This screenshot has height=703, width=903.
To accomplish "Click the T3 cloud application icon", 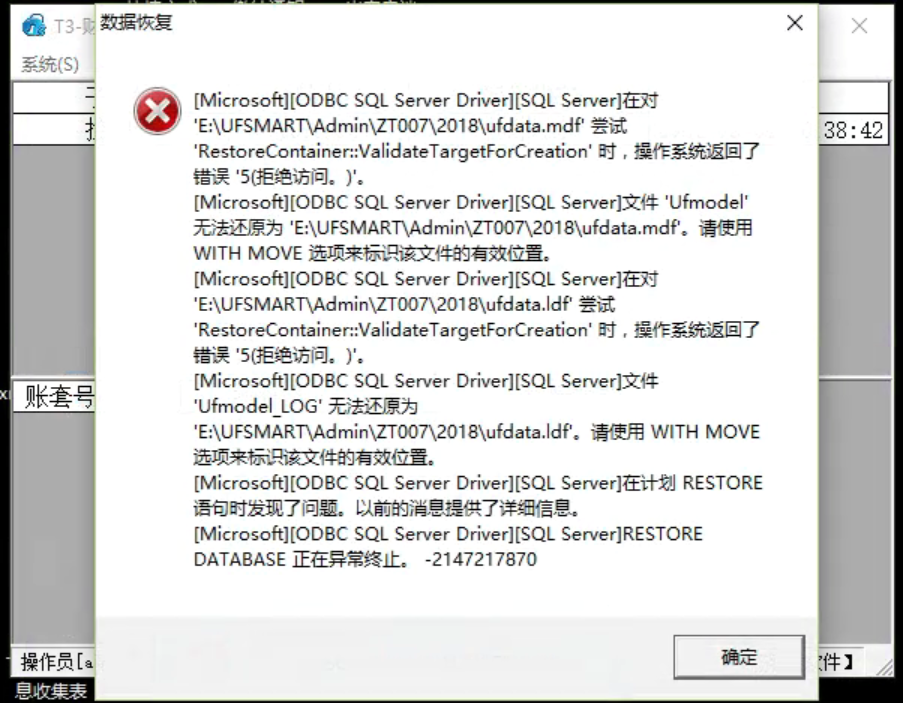I will [34, 26].
